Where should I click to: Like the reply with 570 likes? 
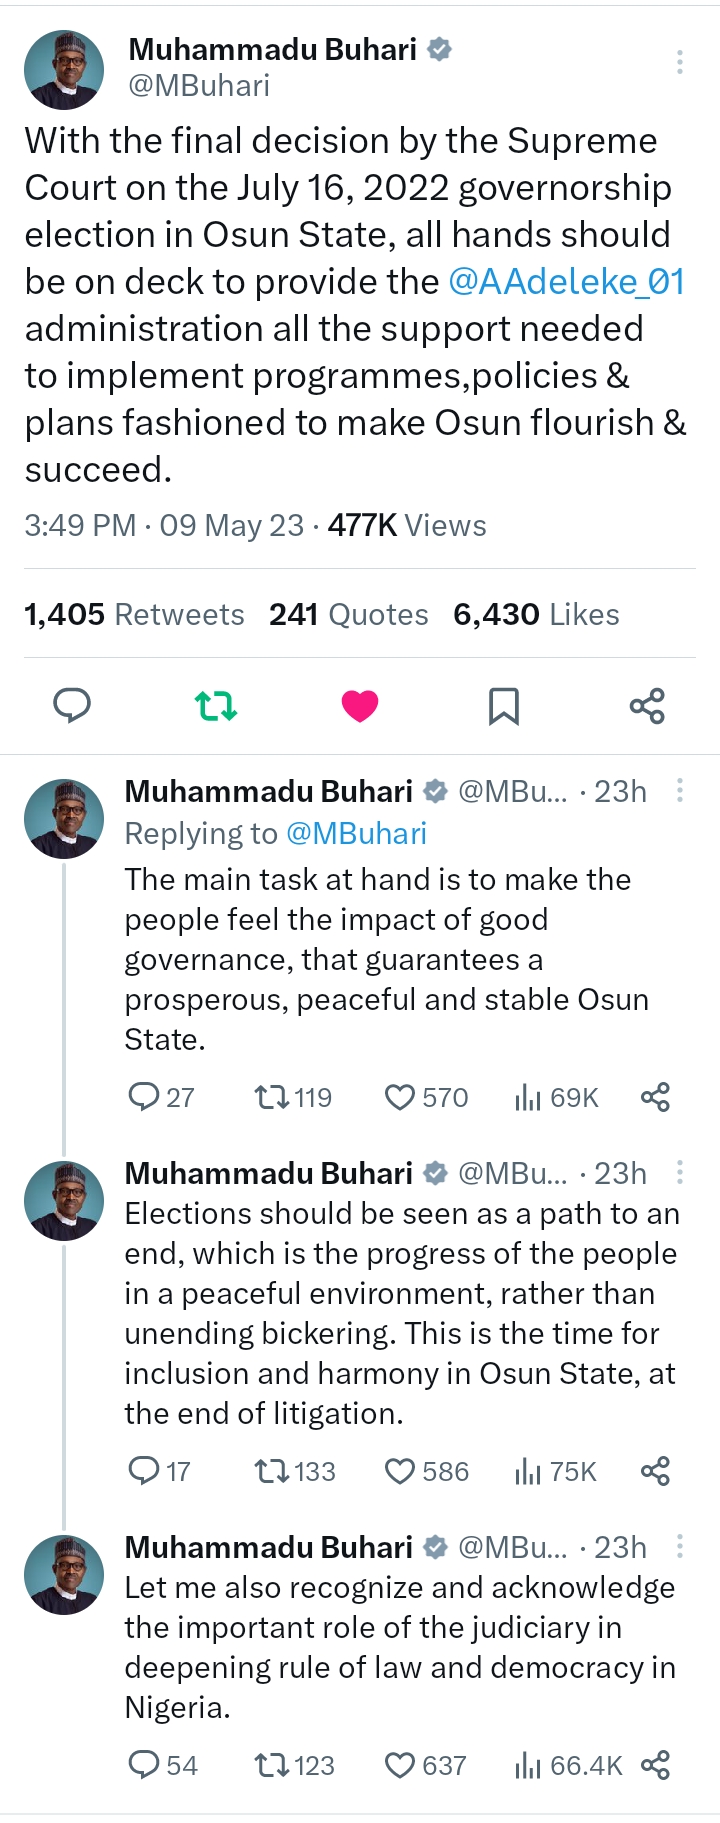(x=400, y=1098)
